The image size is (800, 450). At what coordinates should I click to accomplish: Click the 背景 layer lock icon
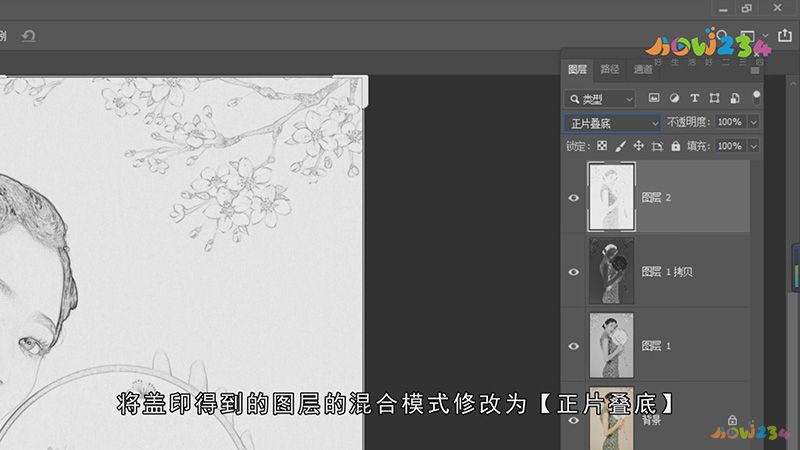(x=732, y=420)
